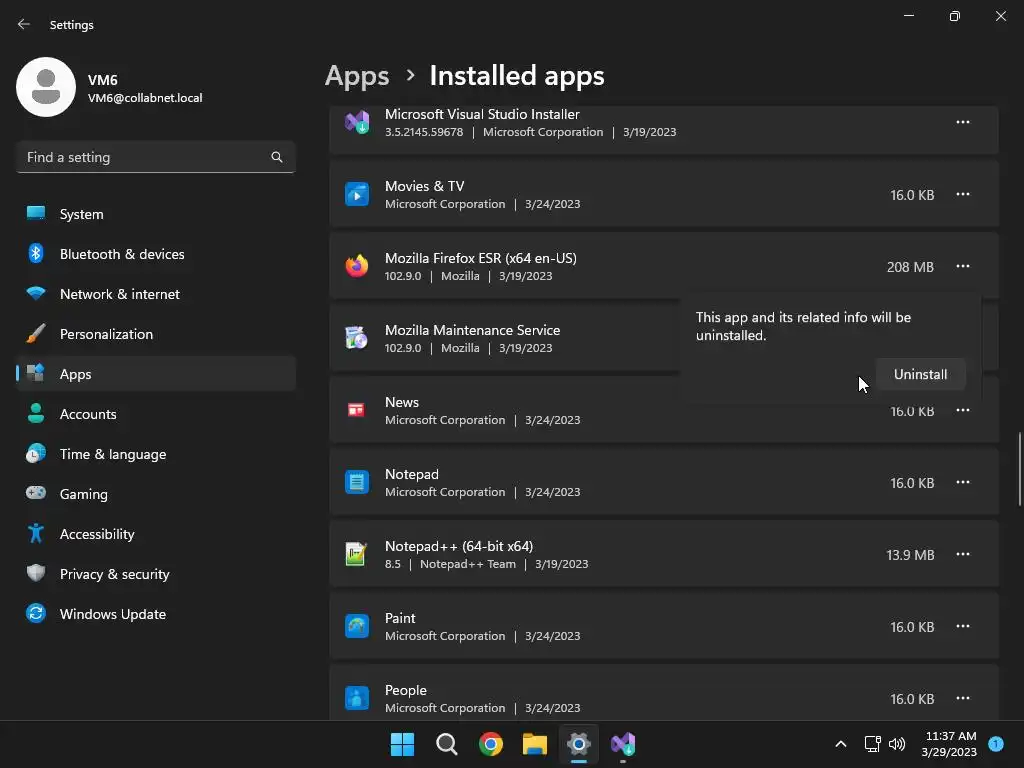
Task: Click the volume speaker tray icon
Action: click(897, 744)
